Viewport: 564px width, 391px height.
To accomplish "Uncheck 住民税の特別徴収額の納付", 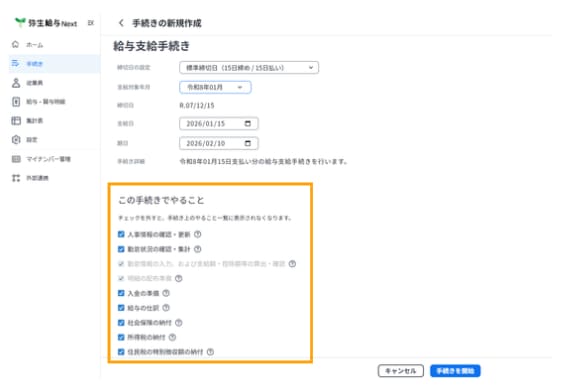I will (x=121, y=352).
